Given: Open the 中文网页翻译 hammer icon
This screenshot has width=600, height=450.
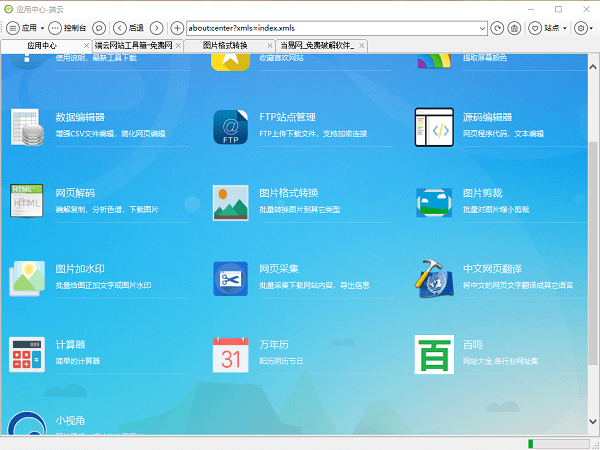Looking at the screenshot, I should tap(434, 279).
